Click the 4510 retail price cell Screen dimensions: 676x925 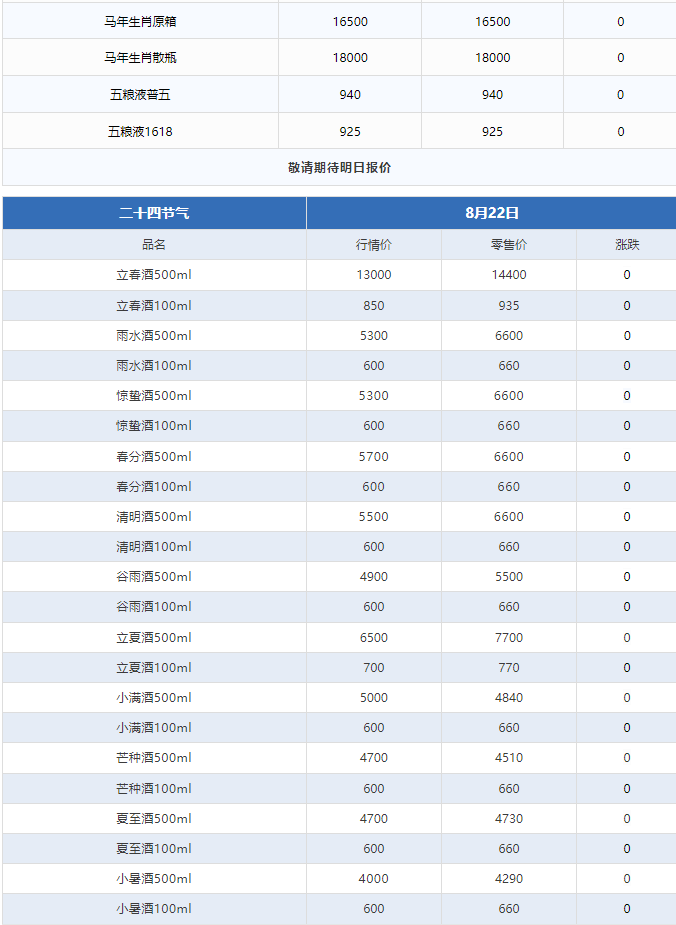[508, 758]
